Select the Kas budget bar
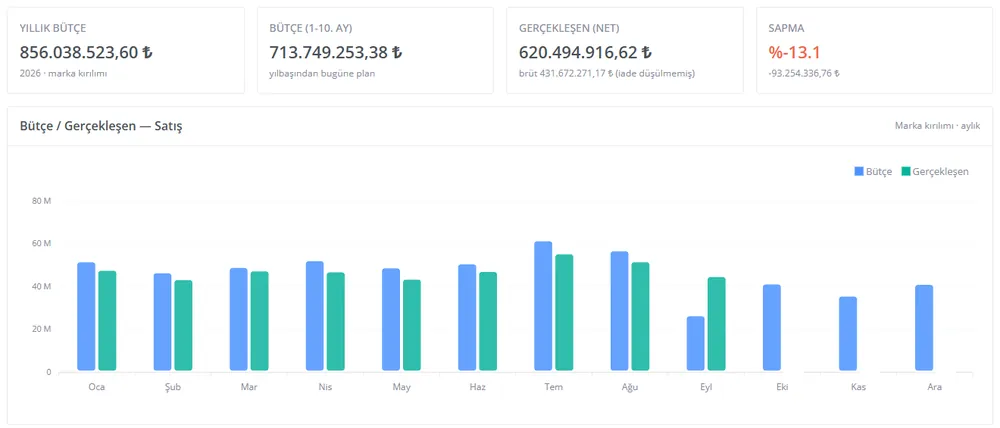1000x428 pixels. point(848,334)
